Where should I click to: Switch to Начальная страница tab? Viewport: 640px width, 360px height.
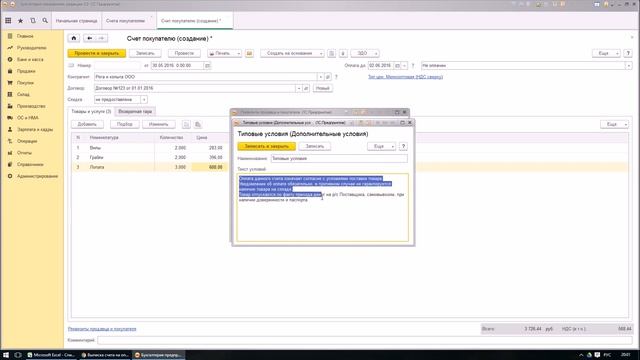pyautogui.click(x=76, y=21)
